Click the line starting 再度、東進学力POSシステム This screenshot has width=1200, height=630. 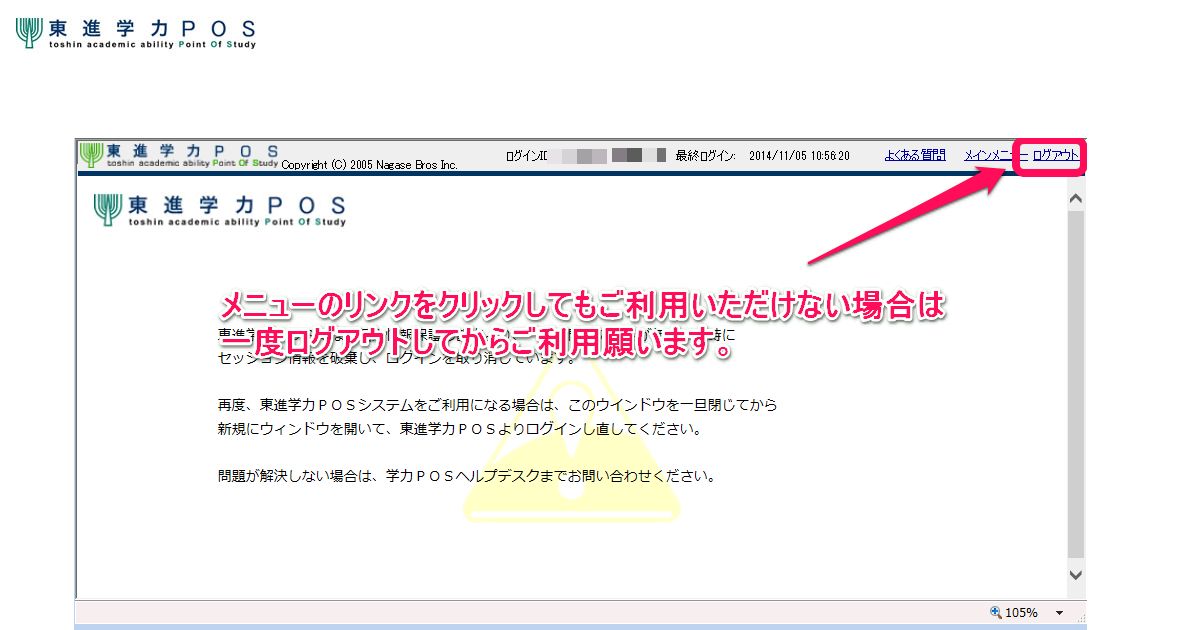tap(498, 405)
